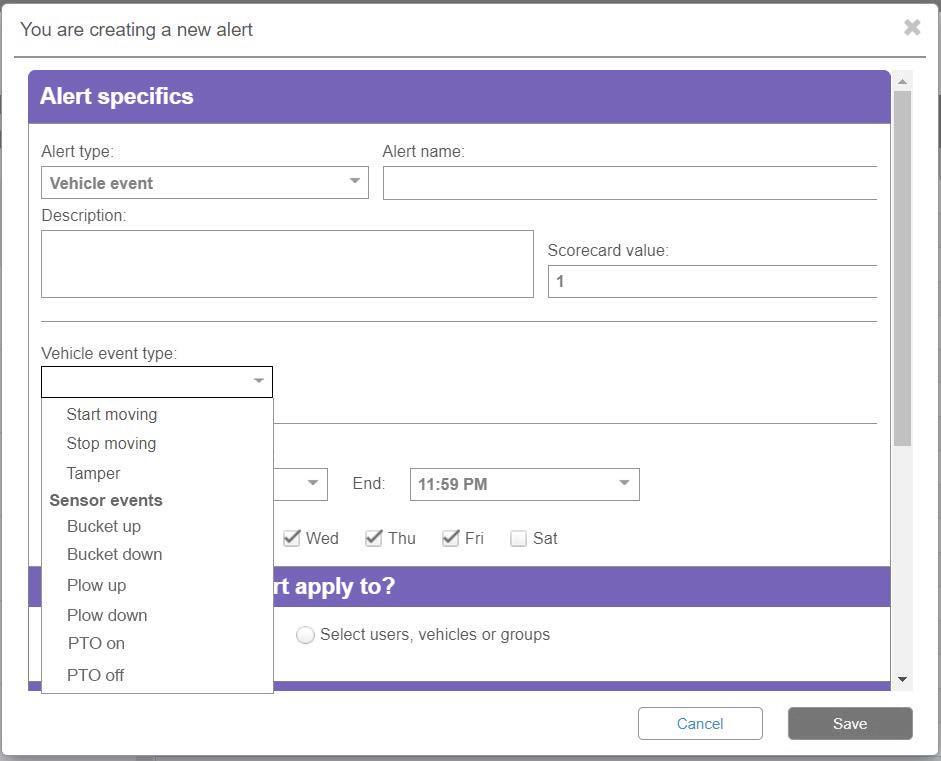Open the Alert type dropdown

204,183
